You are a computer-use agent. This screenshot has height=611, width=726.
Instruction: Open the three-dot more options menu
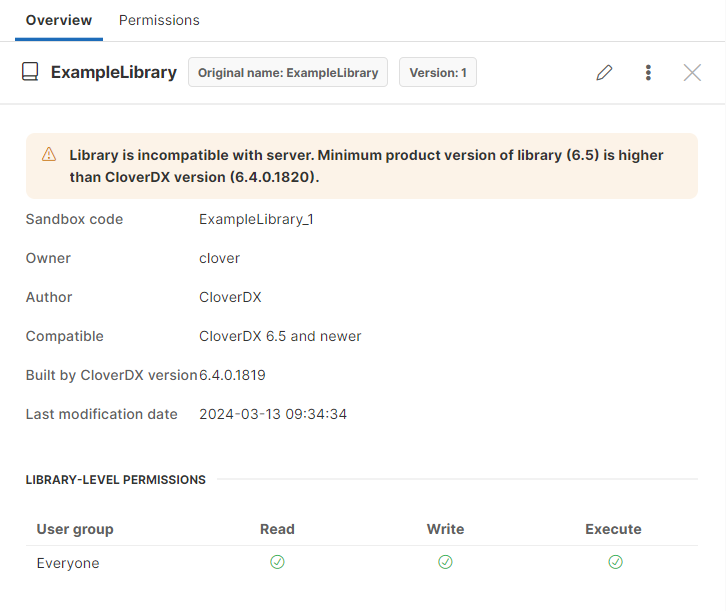[x=648, y=73]
